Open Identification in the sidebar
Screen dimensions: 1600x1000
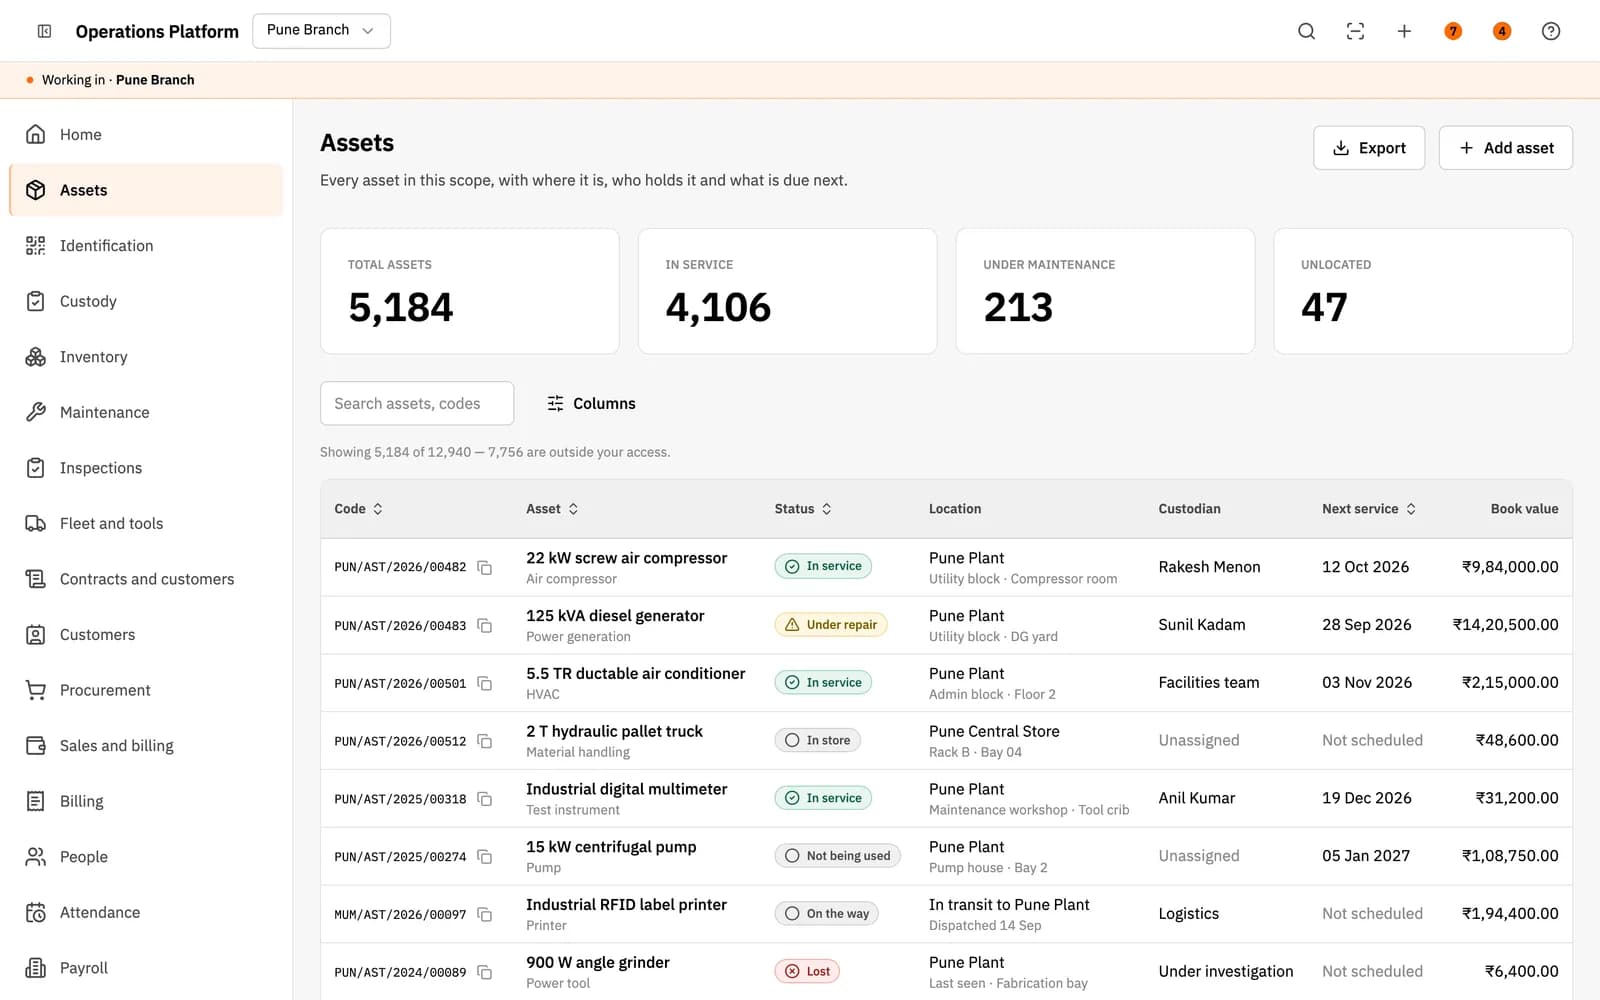(146, 245)
